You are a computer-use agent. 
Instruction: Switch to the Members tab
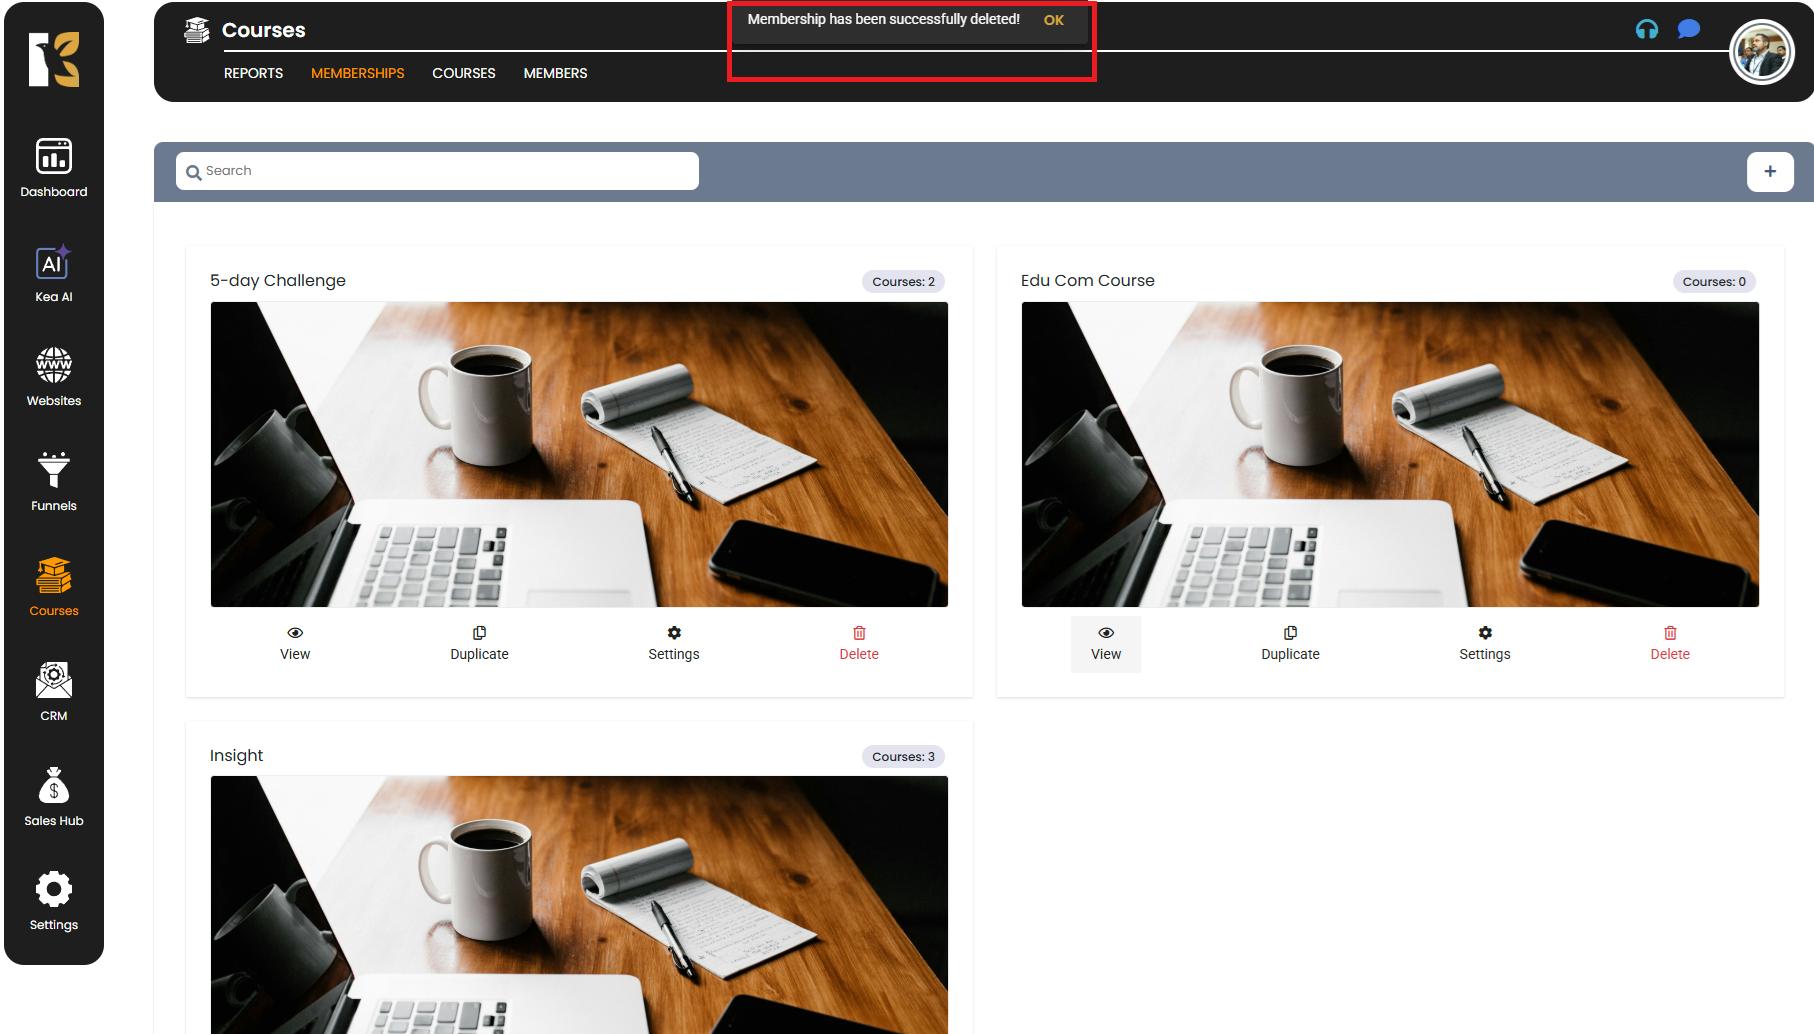point(555,73)
